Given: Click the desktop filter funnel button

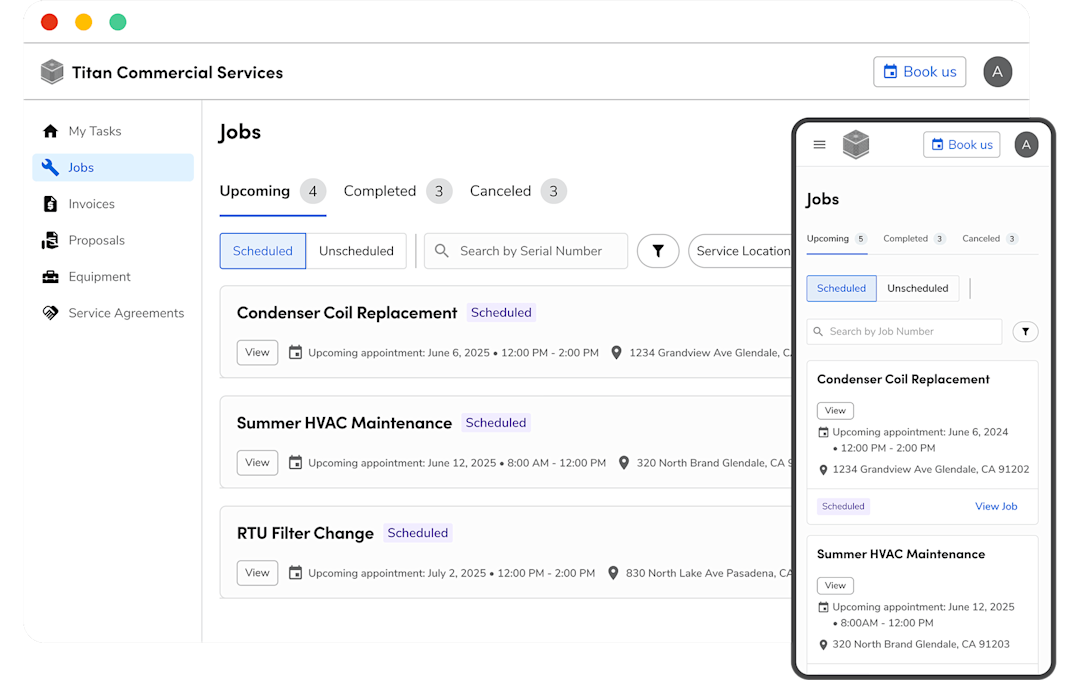Looking at the screenshot, I should [658, 251].
